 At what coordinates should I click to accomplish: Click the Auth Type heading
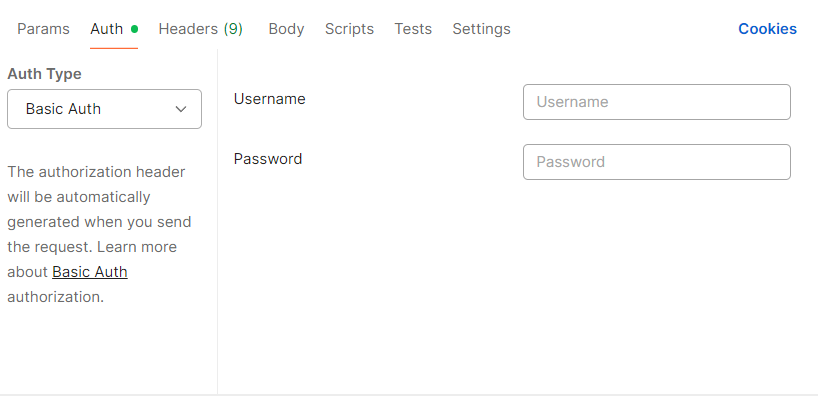pos(44,74)
